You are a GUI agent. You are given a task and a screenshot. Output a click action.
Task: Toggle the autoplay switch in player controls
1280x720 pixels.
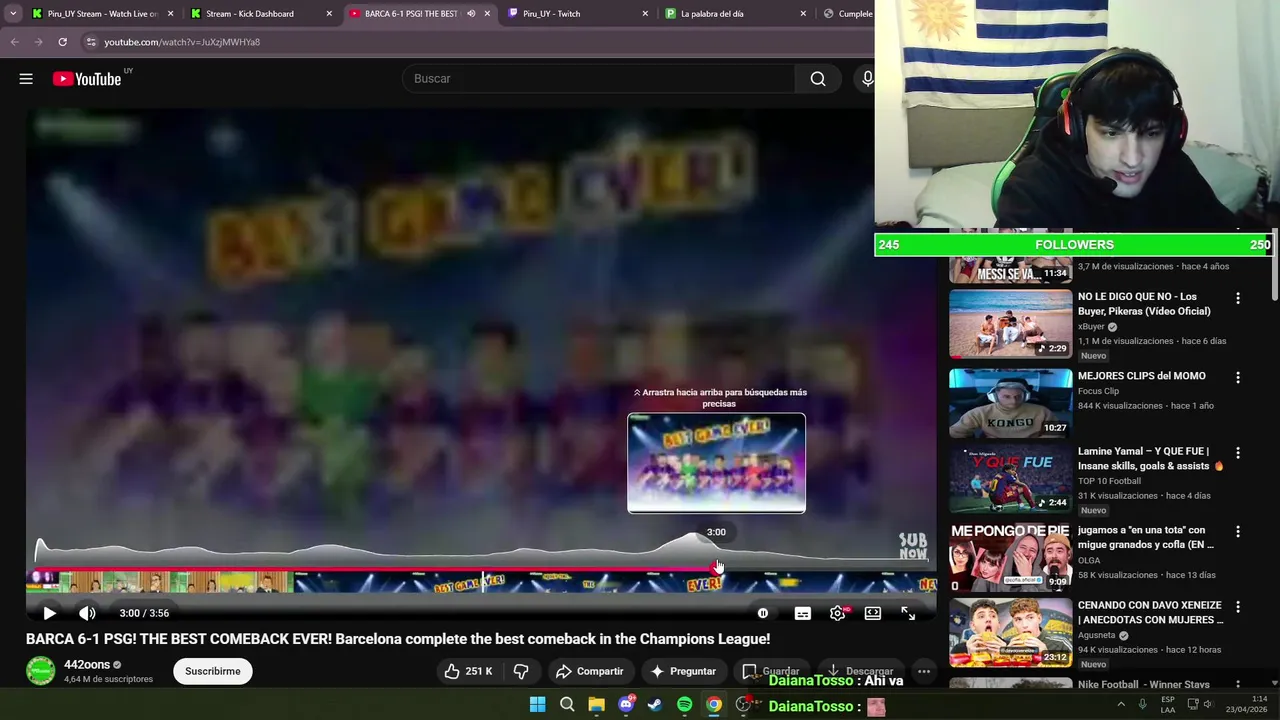click(763, 613)
